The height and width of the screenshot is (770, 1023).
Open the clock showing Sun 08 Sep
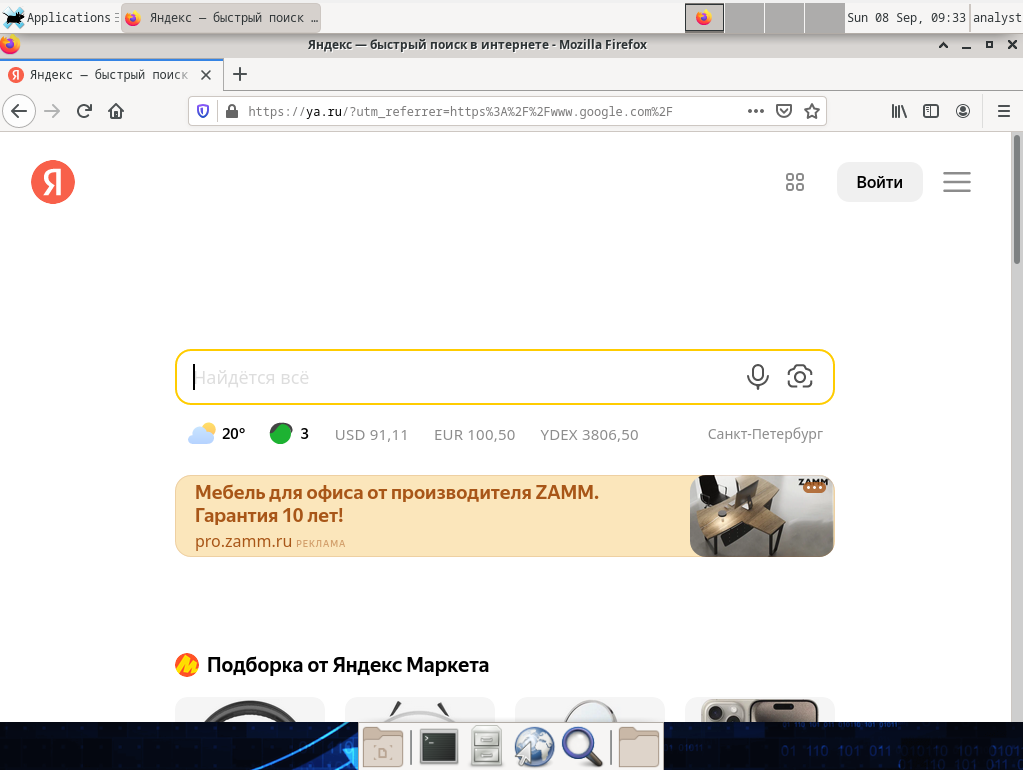tap(906, 18)
